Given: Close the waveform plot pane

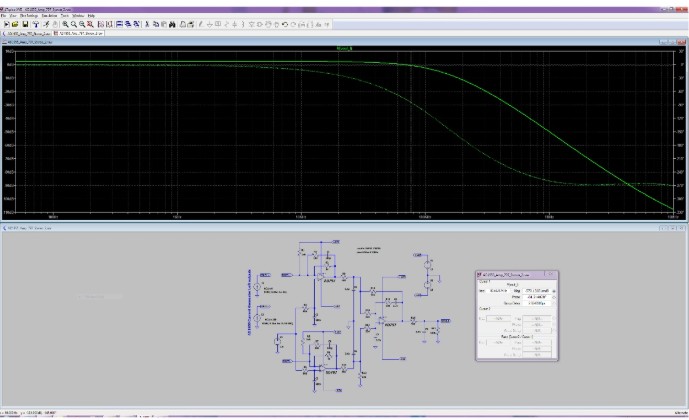Looking at the screenshot, I should tap(681, 42).
